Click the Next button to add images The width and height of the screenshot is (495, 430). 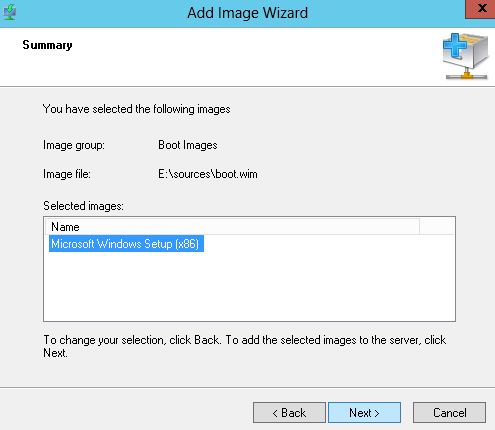[x=364, y=413]
